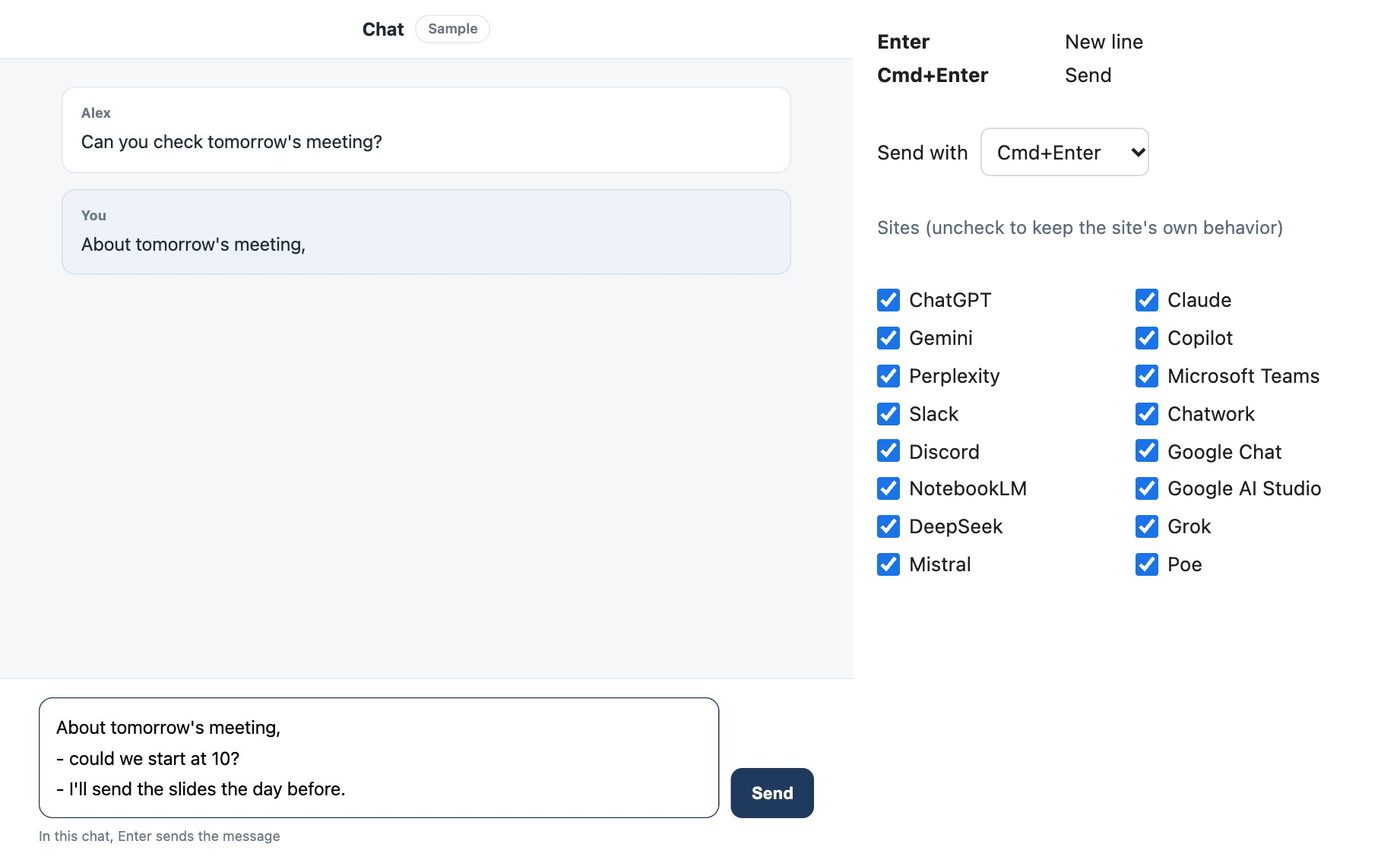Image resolution: width=1400 pixels, height=866 pixels.
Task: Uncheck the Chatwork checkbox
Action: pyautogui.click(x=1147, y=414)
